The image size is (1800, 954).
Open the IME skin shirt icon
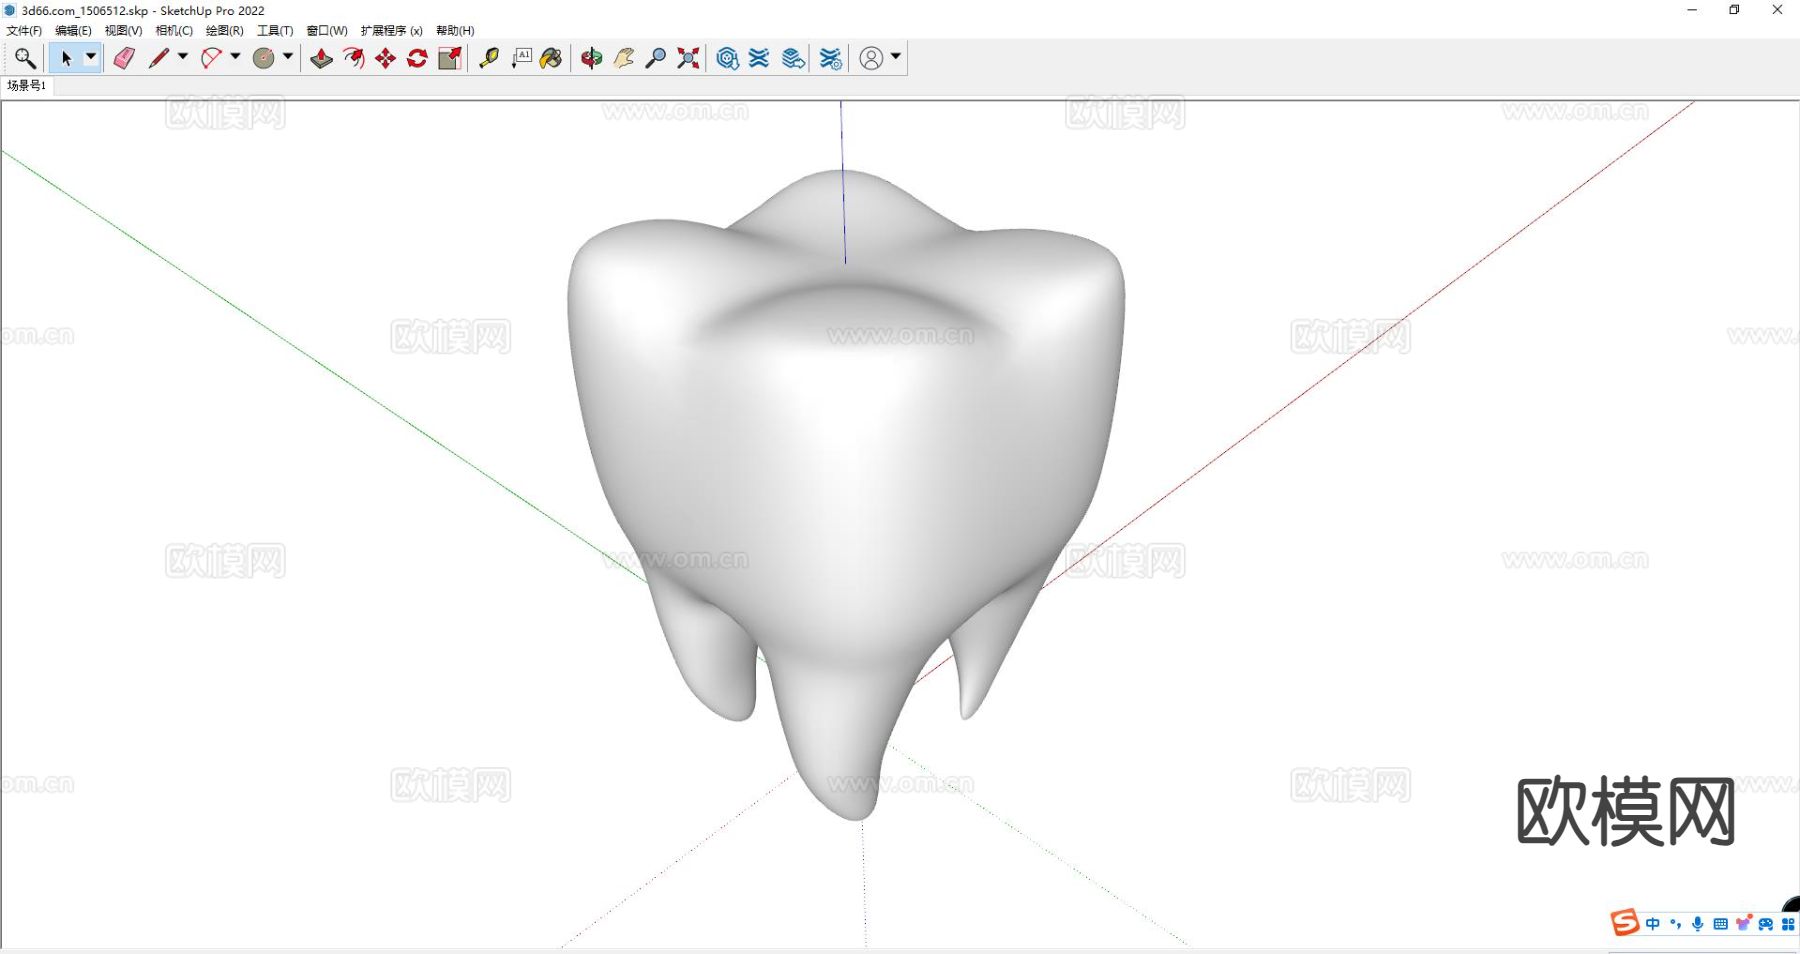click(1743, 923)
